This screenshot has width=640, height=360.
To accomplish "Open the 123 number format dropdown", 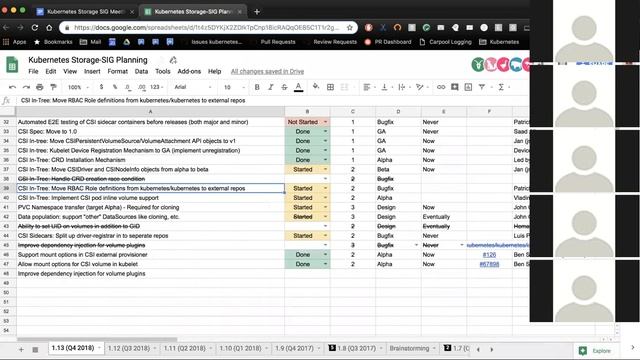I will point(157,87).
